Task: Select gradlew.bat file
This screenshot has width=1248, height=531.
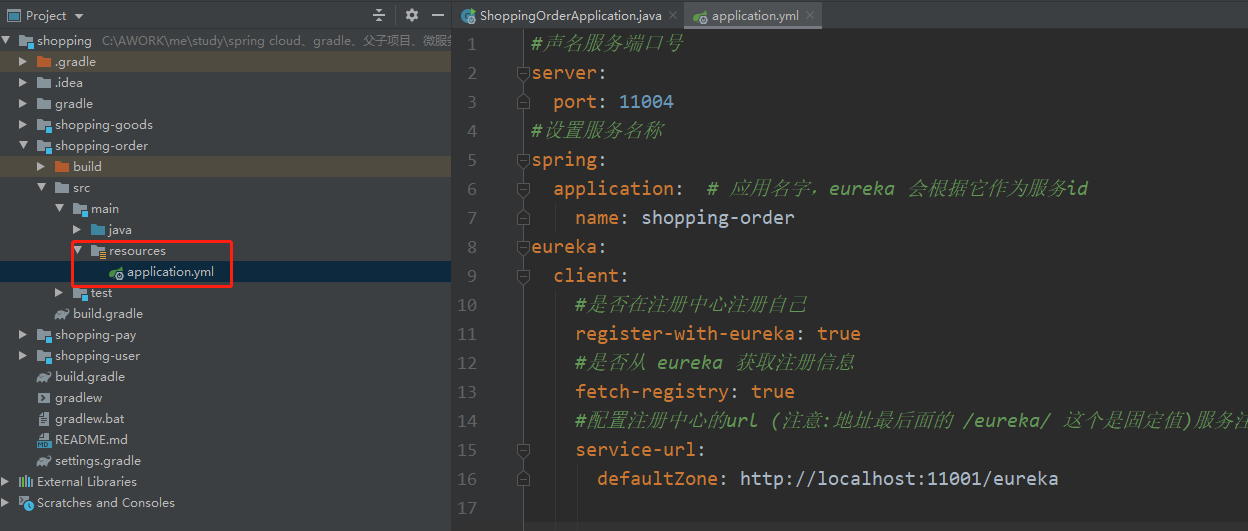Action: click(x=90, y=419)
